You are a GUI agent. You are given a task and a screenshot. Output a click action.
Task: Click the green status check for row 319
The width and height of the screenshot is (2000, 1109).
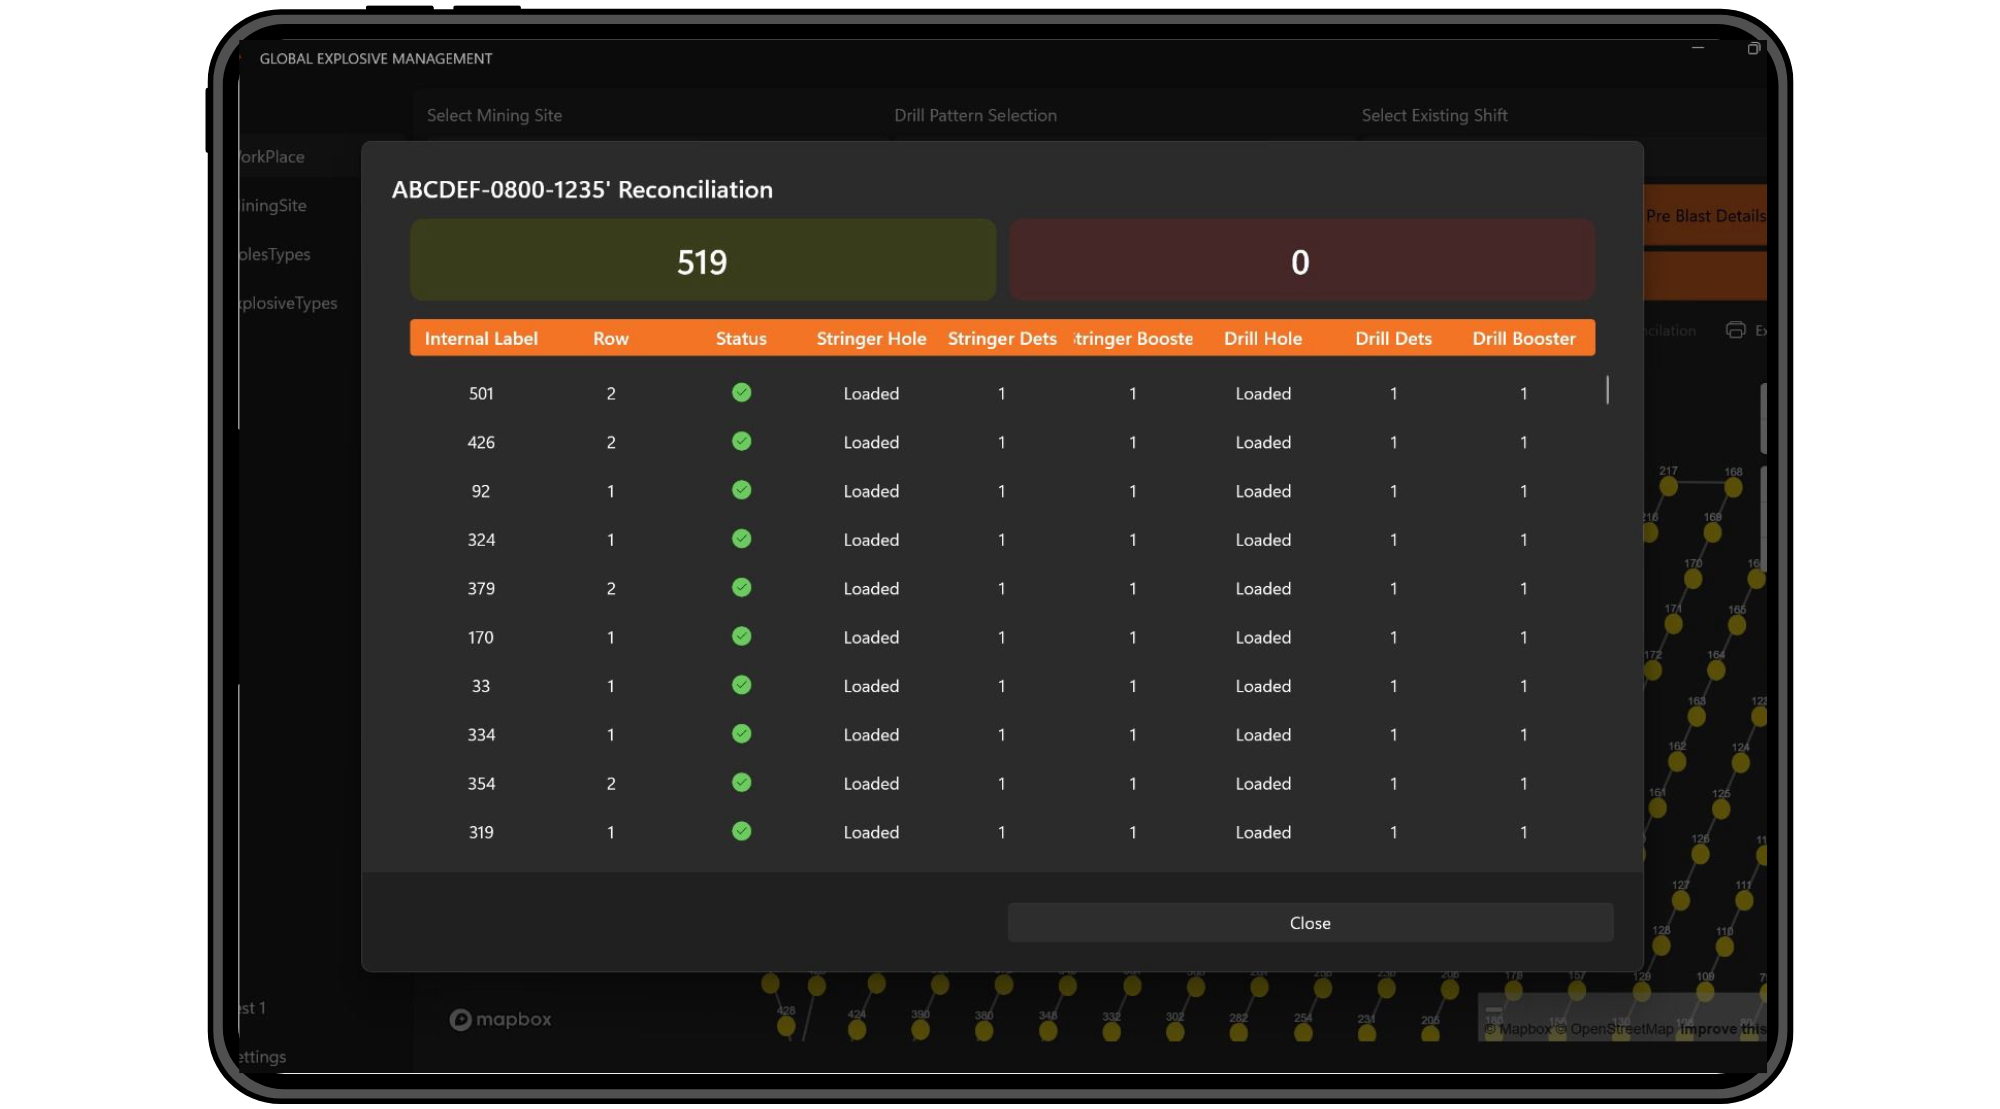(x=741, y=831)
